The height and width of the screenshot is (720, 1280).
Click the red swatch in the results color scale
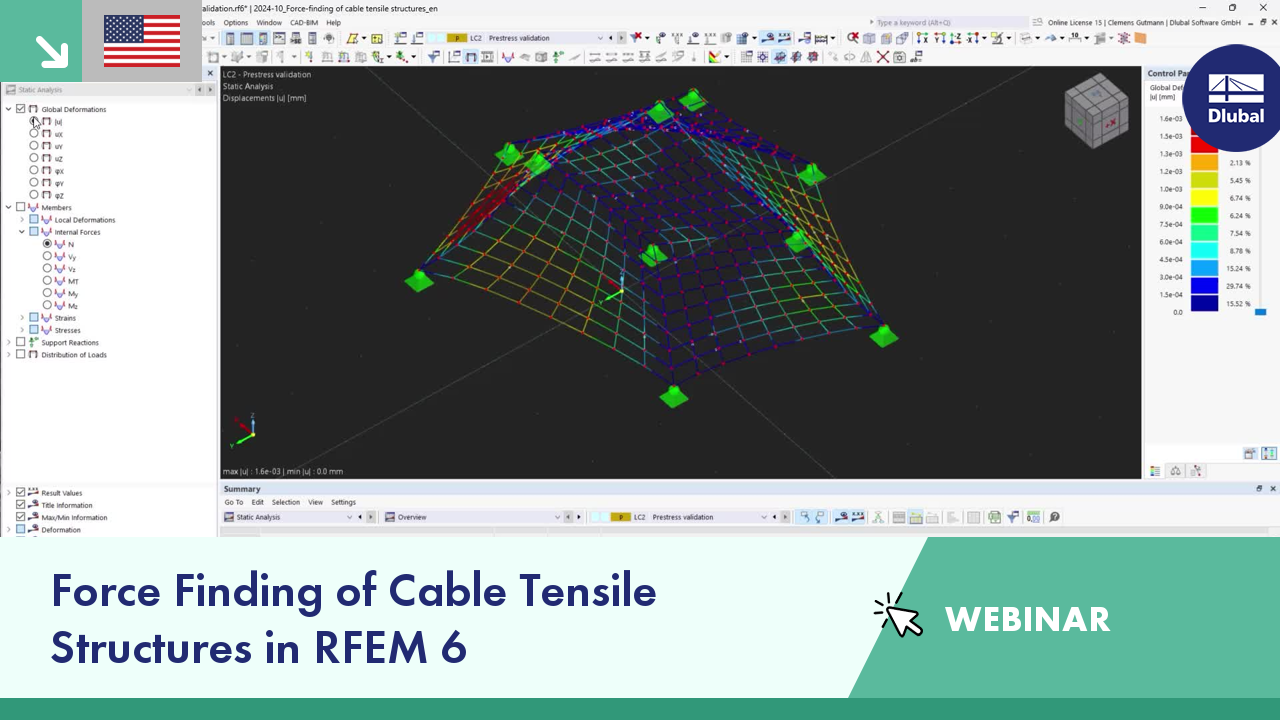[x=1203, y=145]
